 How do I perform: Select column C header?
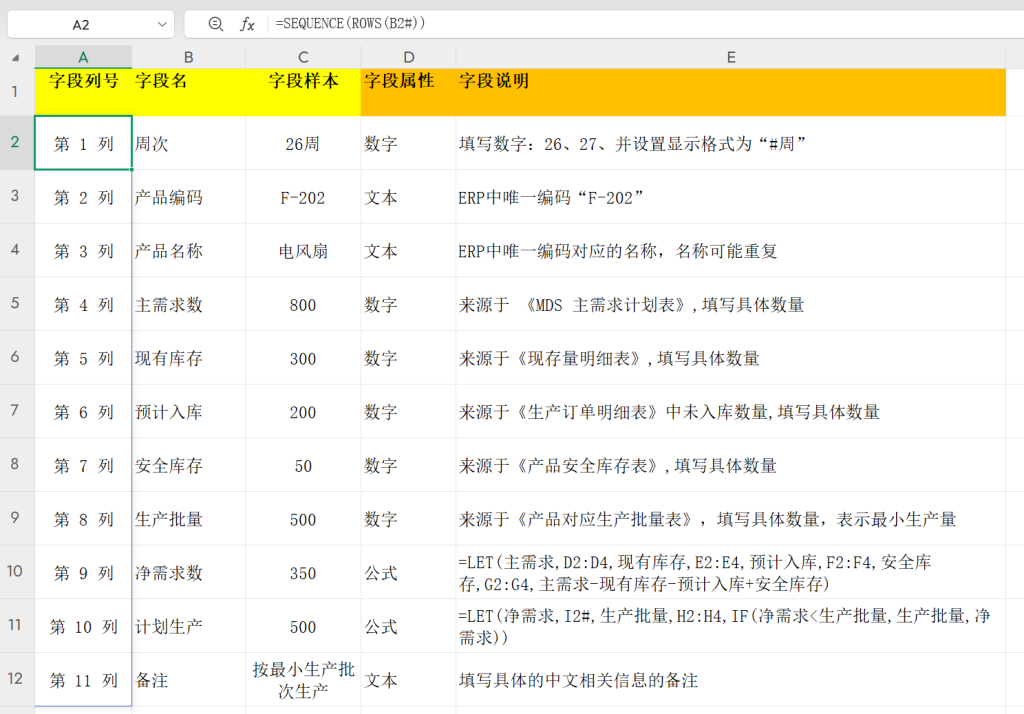pyautogui.click(x=303, y=57)
